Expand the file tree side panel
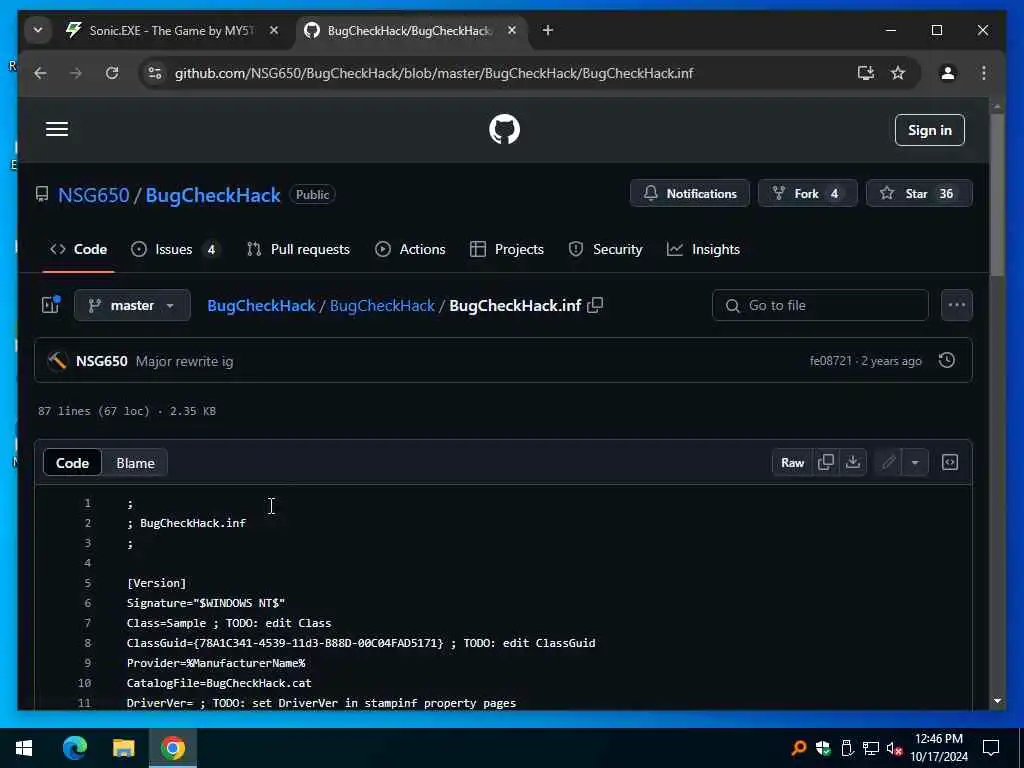Screen dimensions: 1024x768 point(51,305)
